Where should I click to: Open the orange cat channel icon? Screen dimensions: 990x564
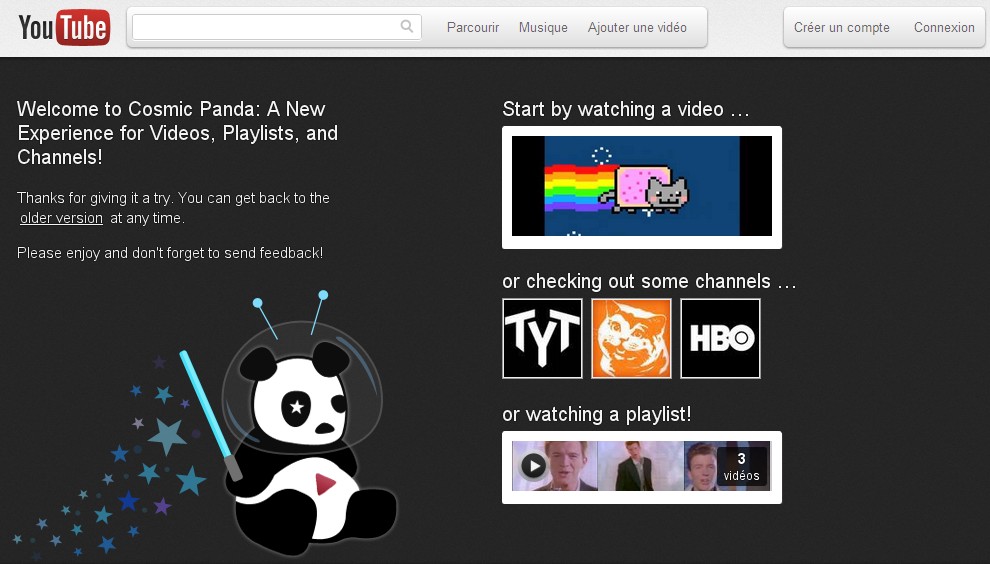click(631, 339)
